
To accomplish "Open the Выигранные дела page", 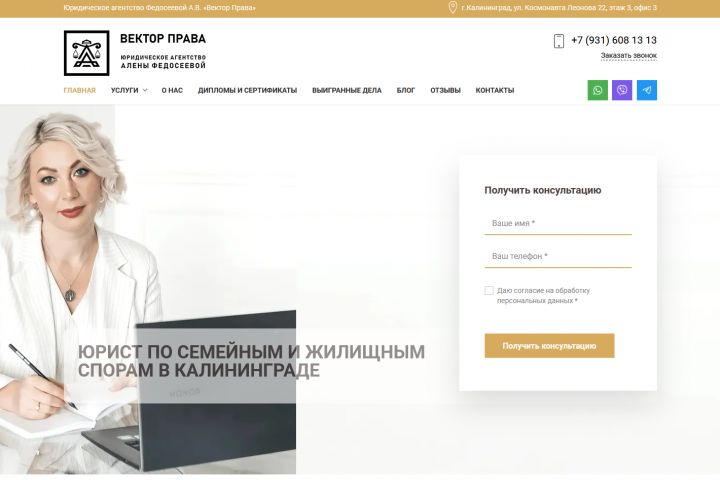I will [347, 90].
